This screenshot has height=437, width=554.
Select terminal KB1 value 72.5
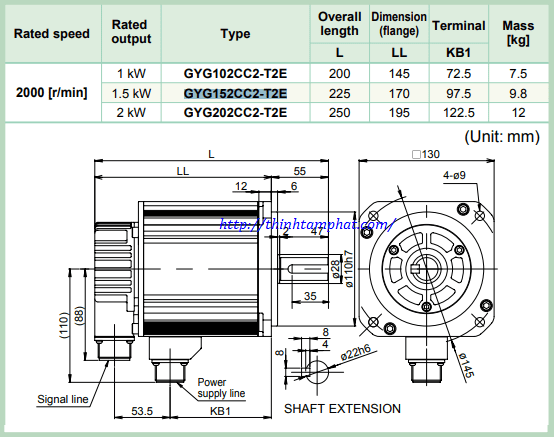click(x=459, y=73)
